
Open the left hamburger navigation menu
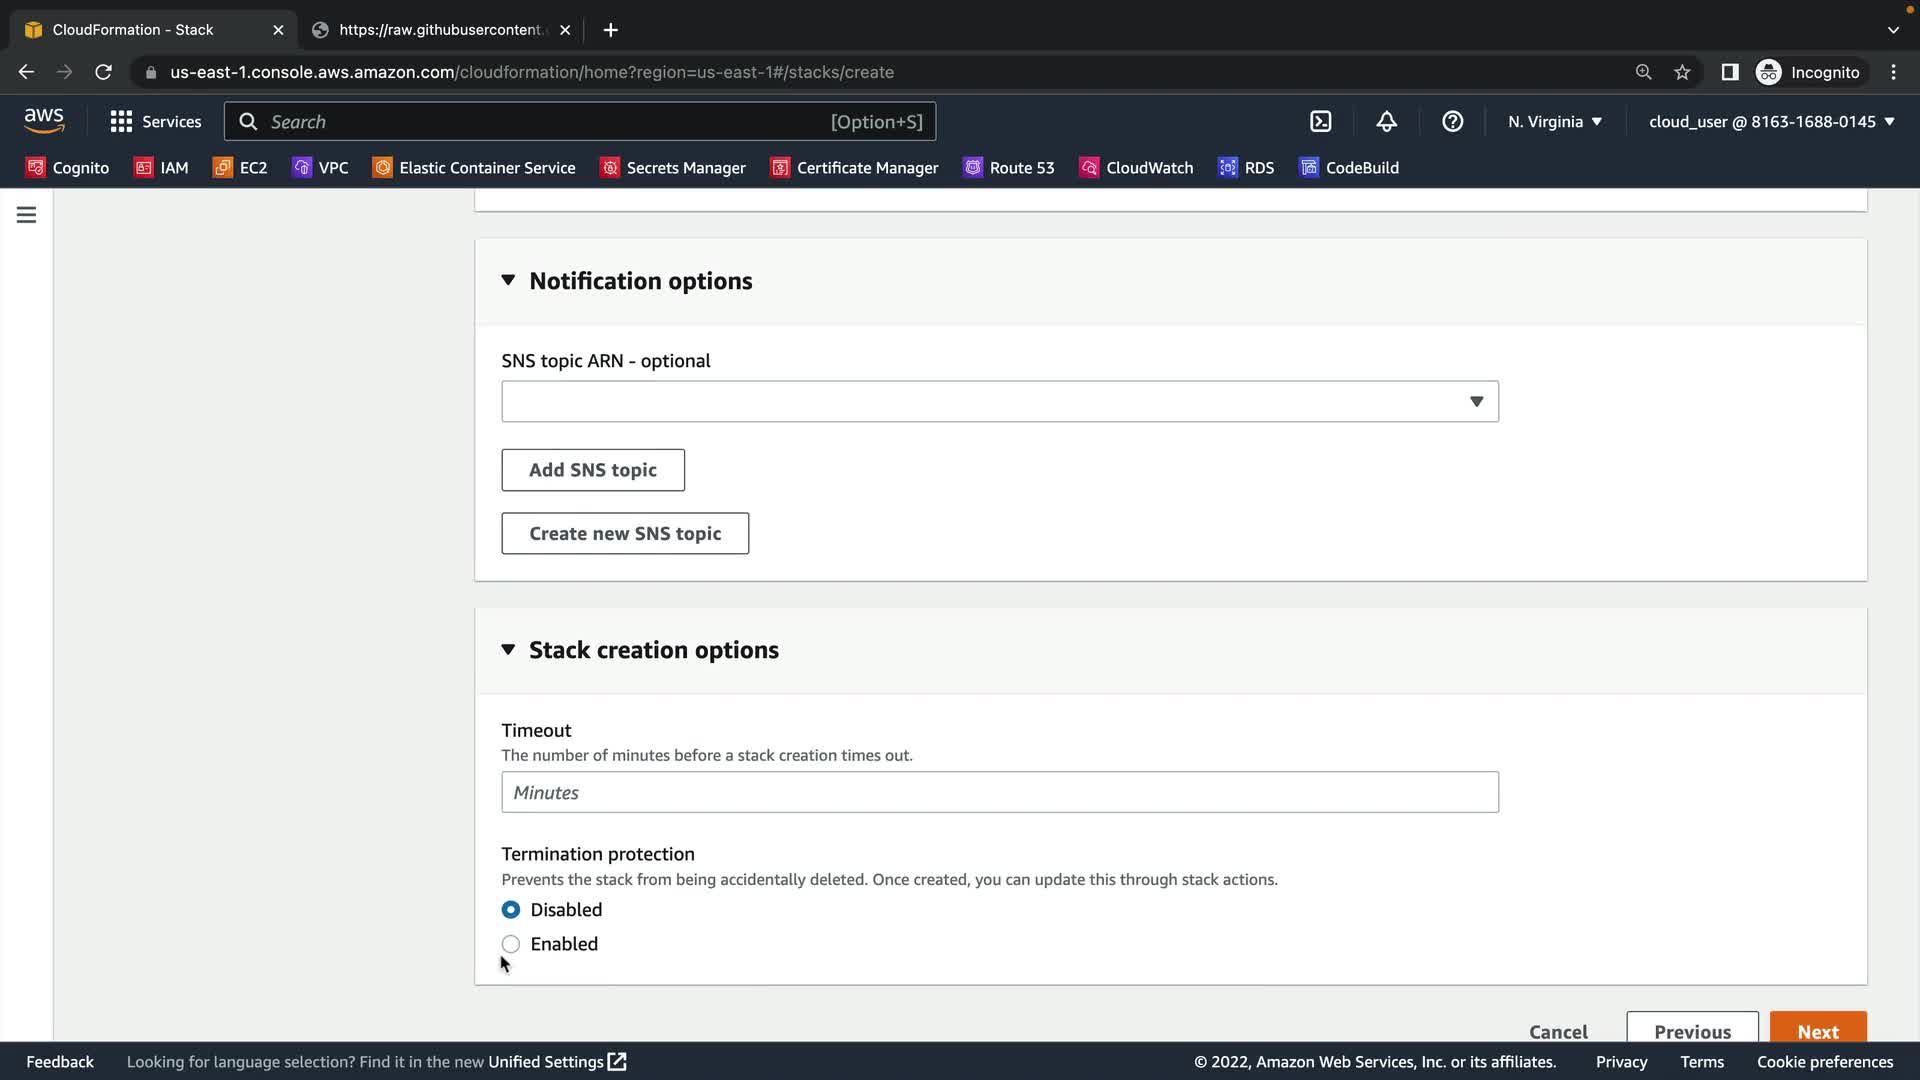[27, 215]
